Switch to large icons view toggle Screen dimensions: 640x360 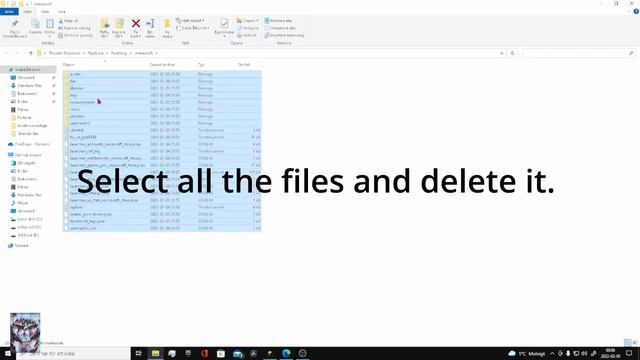click(x=635, y=342)
